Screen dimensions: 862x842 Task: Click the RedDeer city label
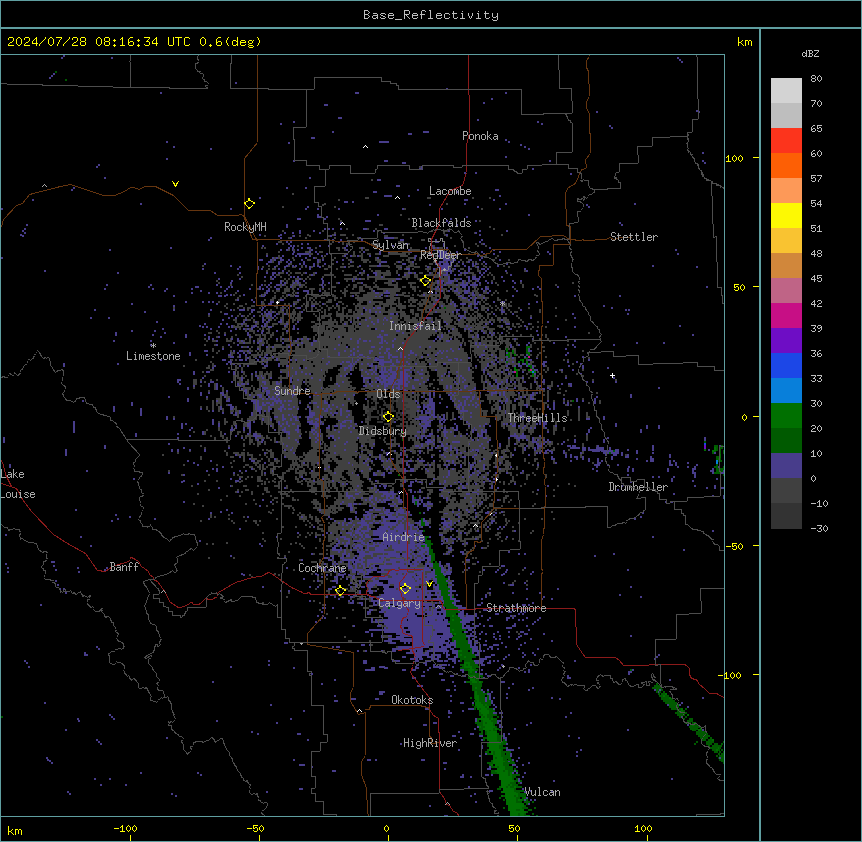tap(440, 255)
